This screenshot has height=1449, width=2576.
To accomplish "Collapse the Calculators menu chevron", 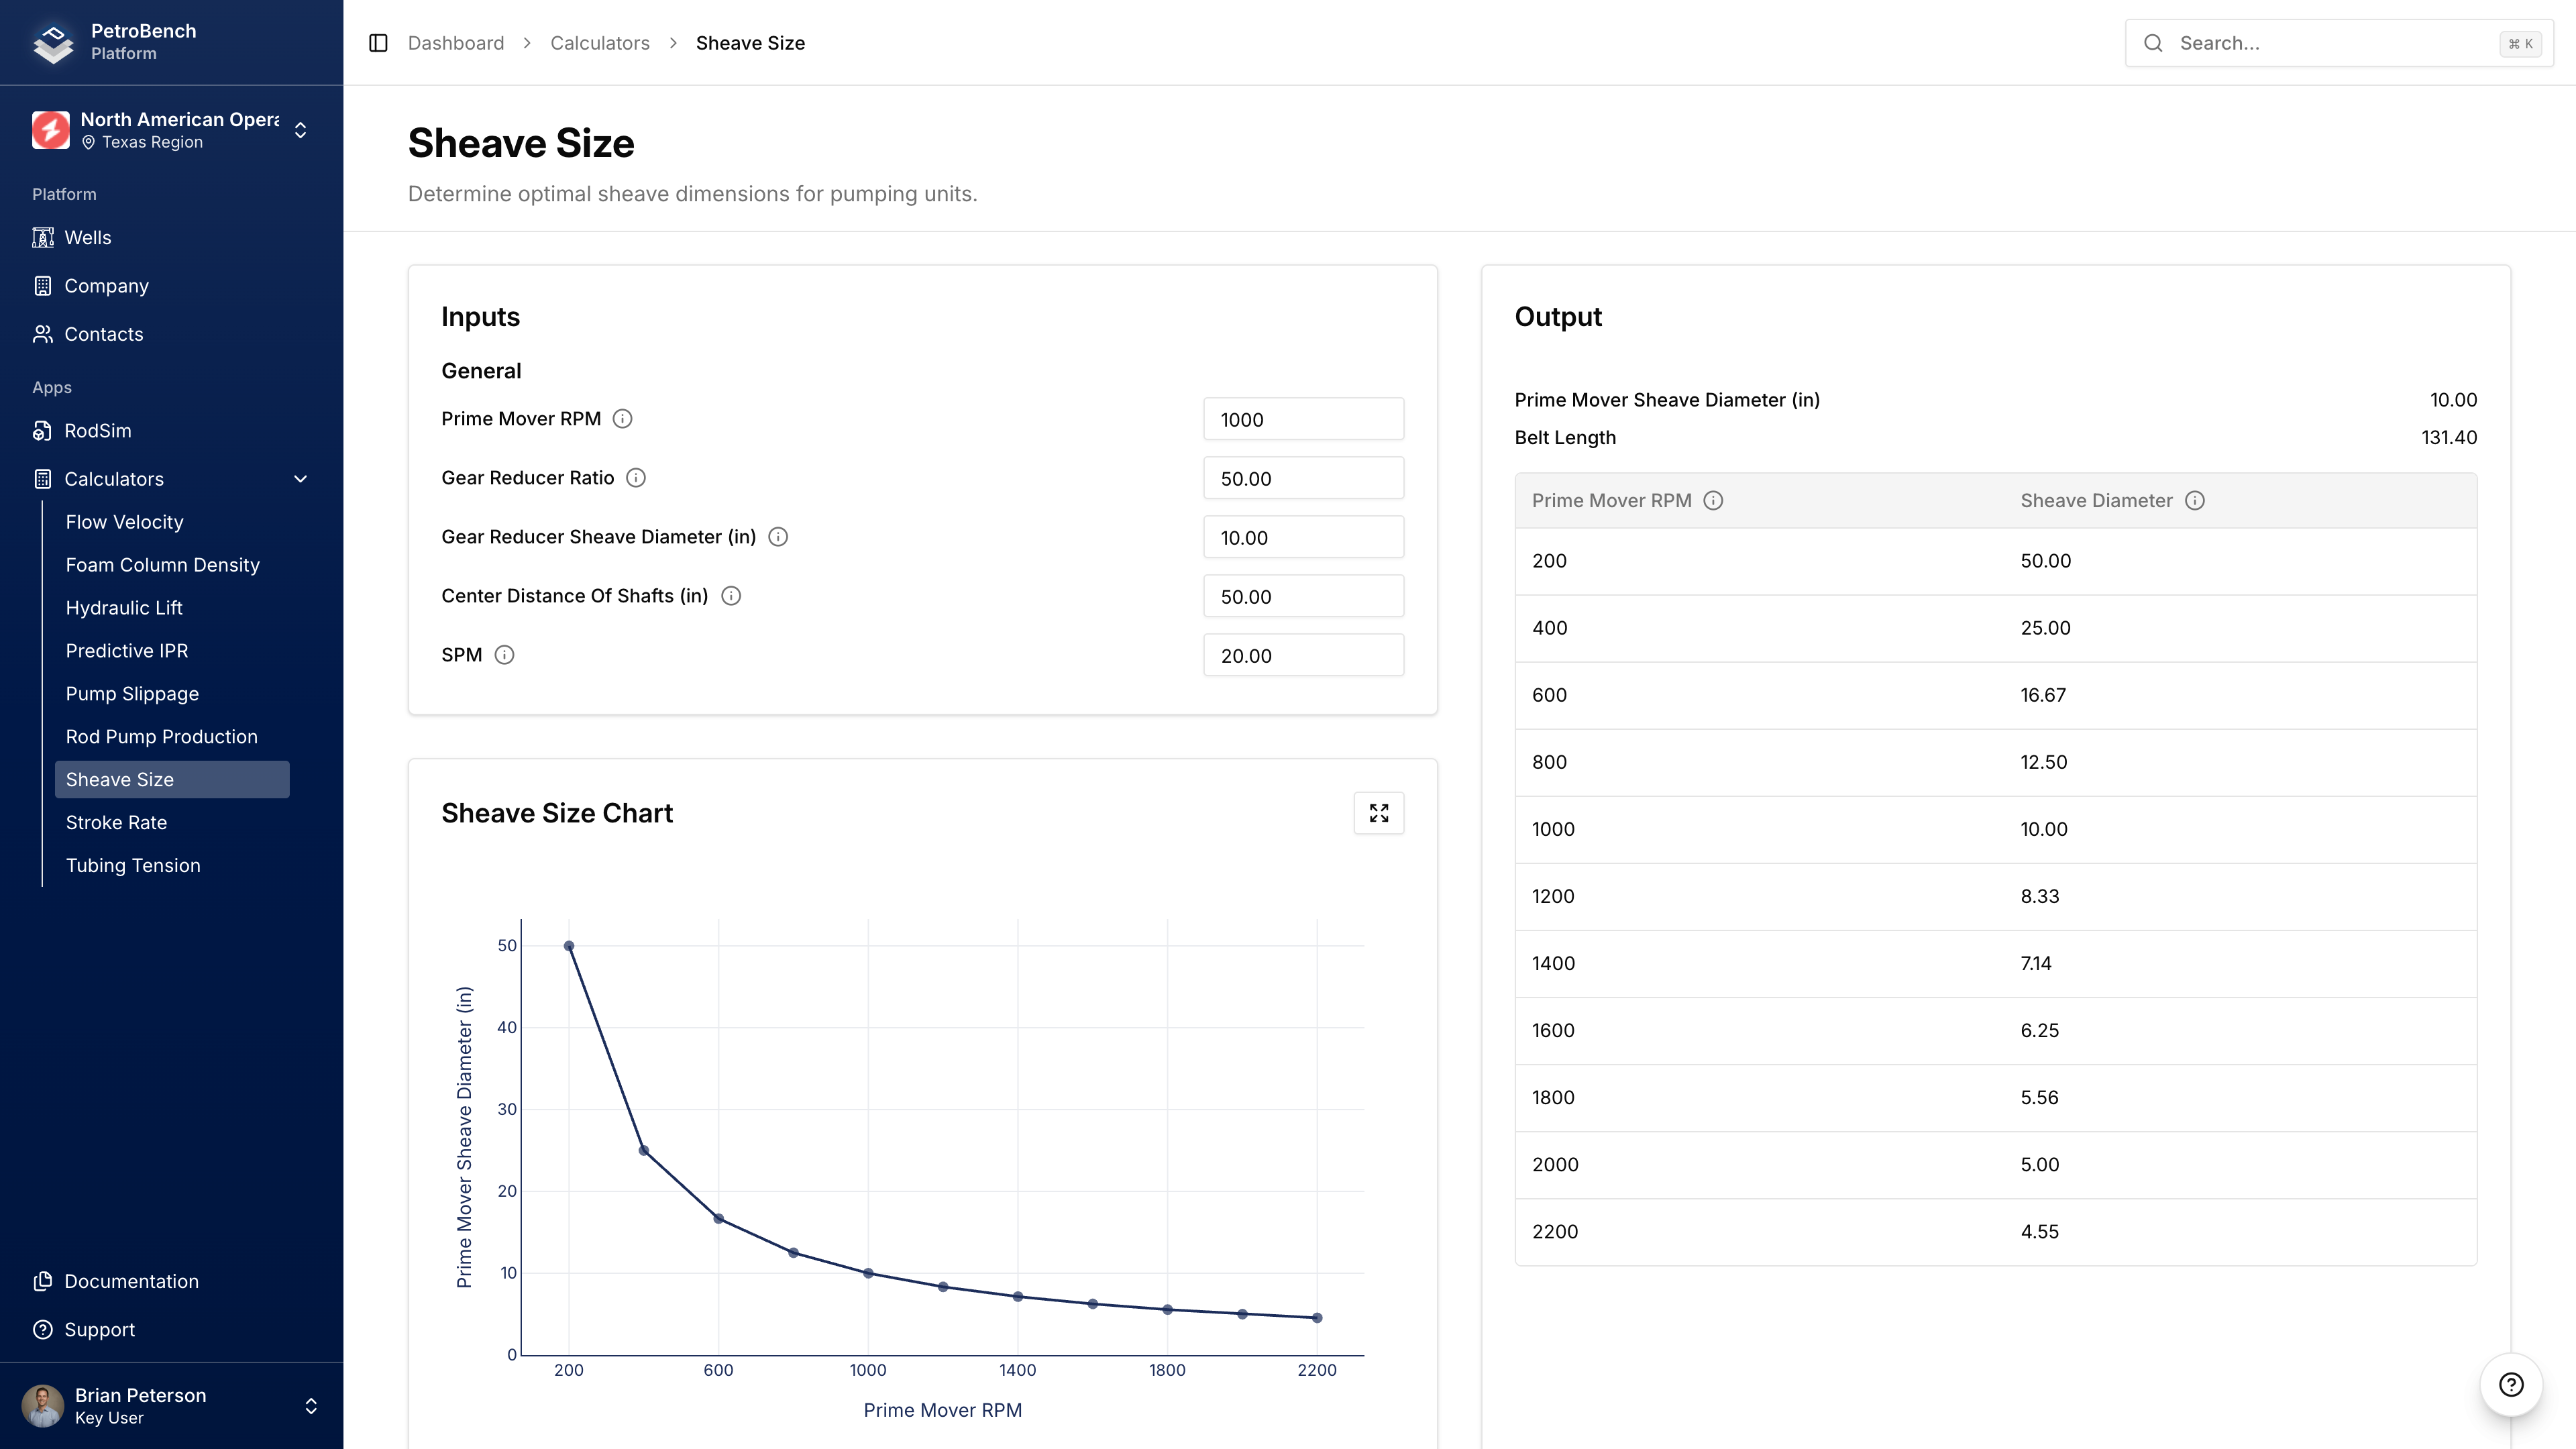I will point(300,479).
